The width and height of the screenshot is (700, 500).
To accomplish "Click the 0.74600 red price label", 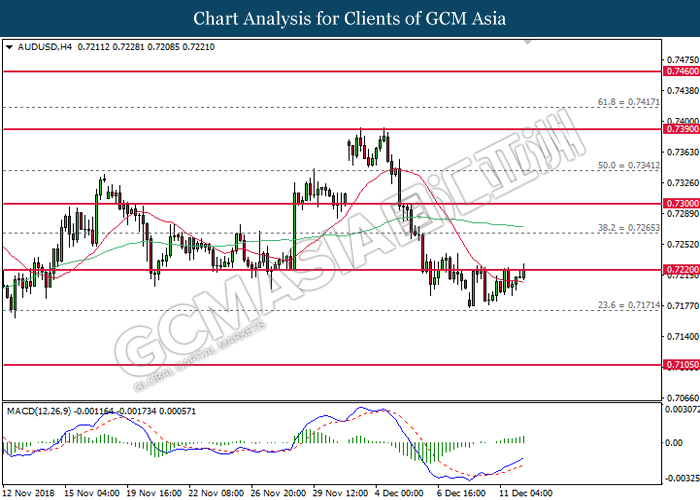I will (x=682, y=71).
